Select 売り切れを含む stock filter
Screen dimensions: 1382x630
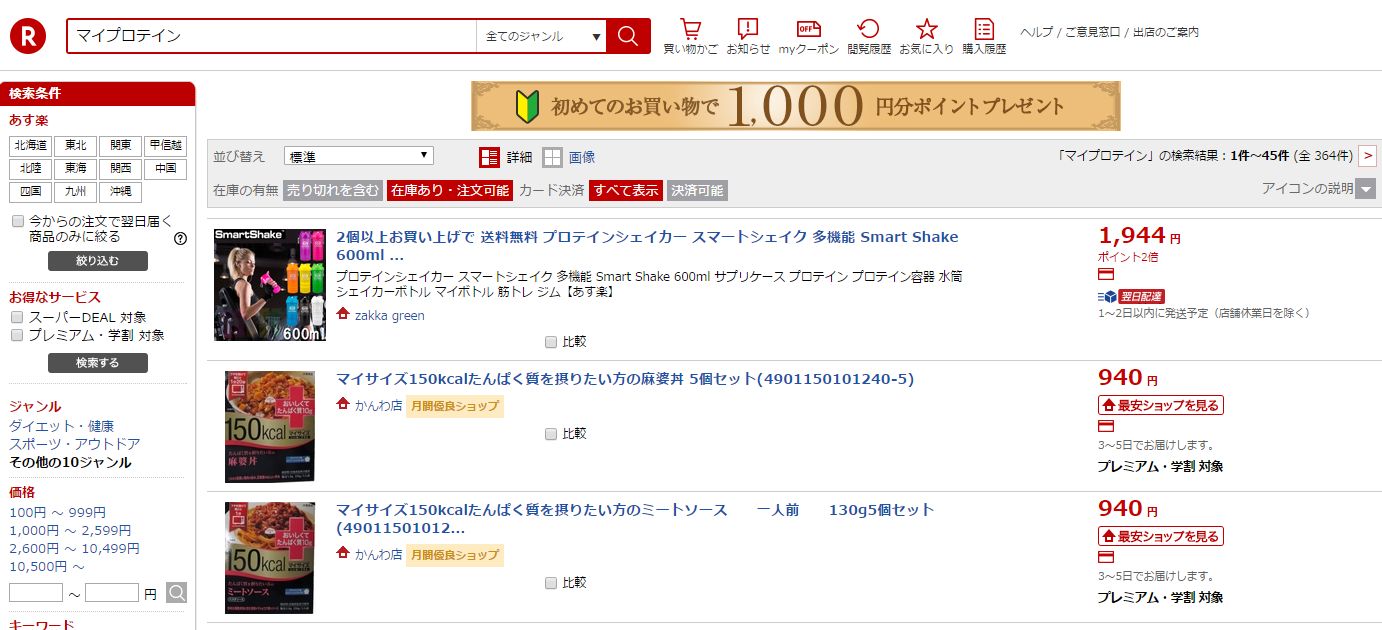coord(333,190)
